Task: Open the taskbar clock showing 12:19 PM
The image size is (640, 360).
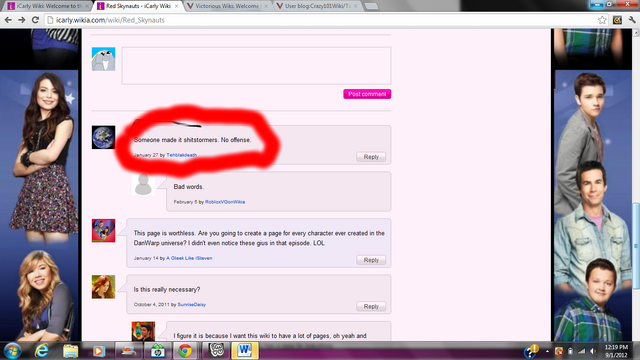Action: pyautogui.click(x=616, y=351)
